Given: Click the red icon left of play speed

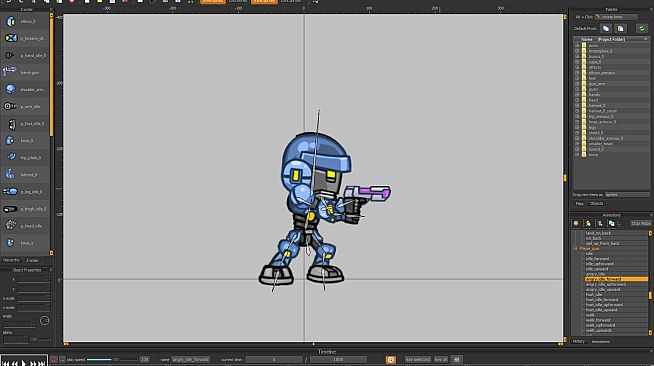Looking at the screenshot, I should [x=54, y=359].
